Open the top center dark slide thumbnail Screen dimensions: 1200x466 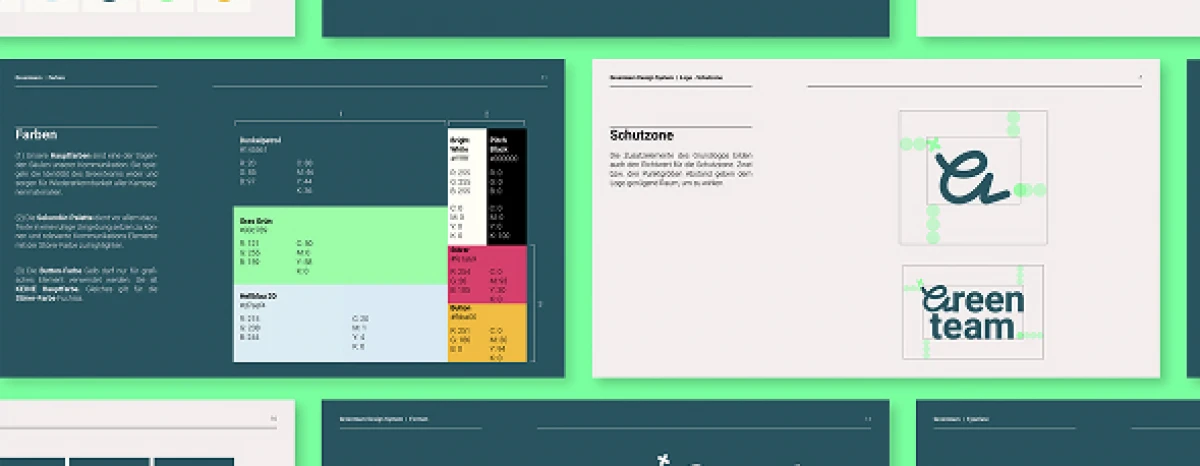[x=605, y=17]
